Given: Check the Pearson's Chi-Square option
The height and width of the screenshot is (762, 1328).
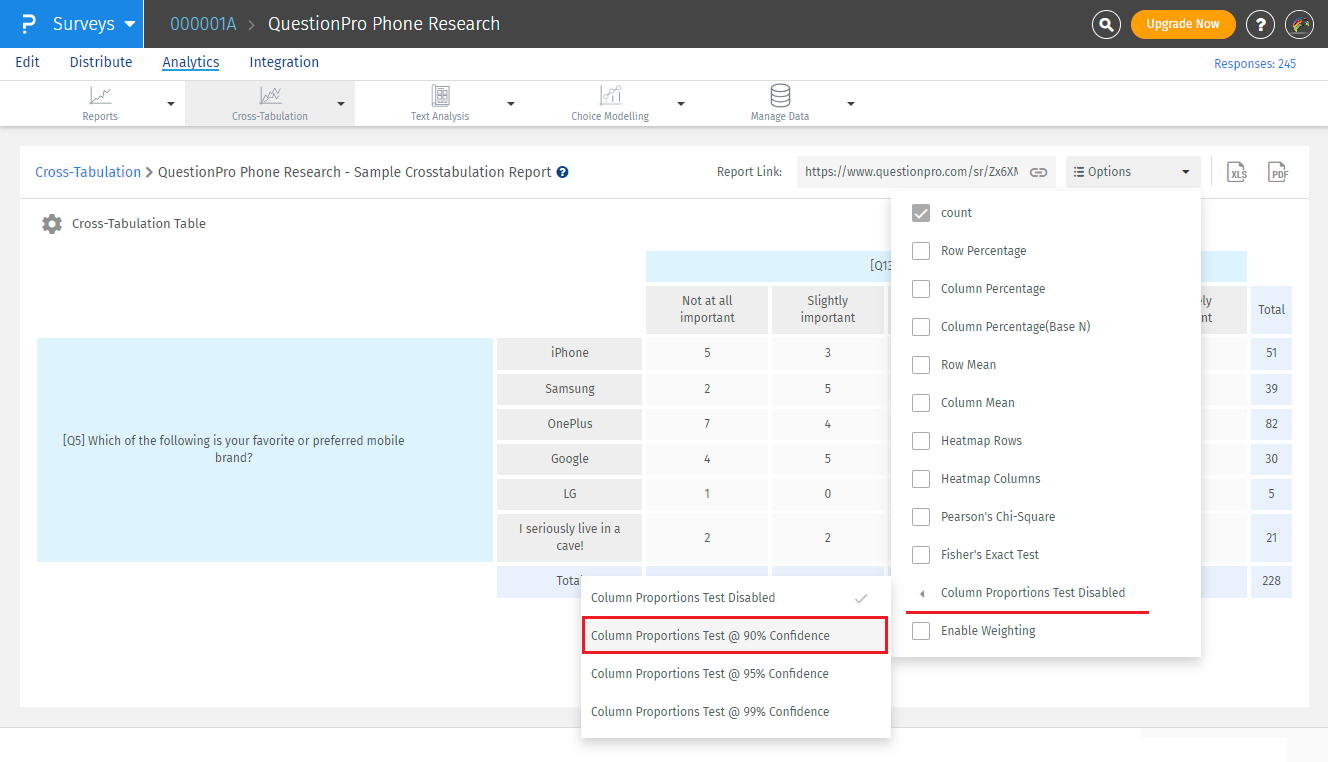Looking at the screenshot, I should (921, 517).
